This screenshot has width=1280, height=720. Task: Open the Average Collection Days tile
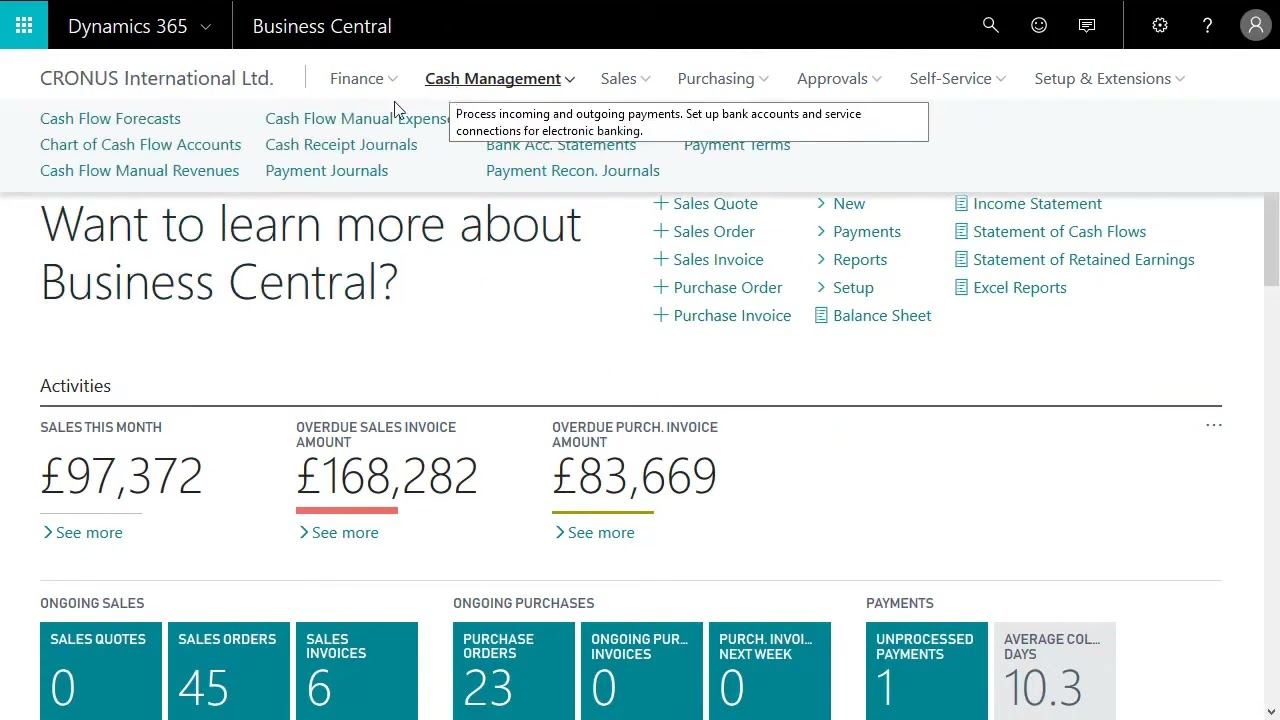point(1055,671)
